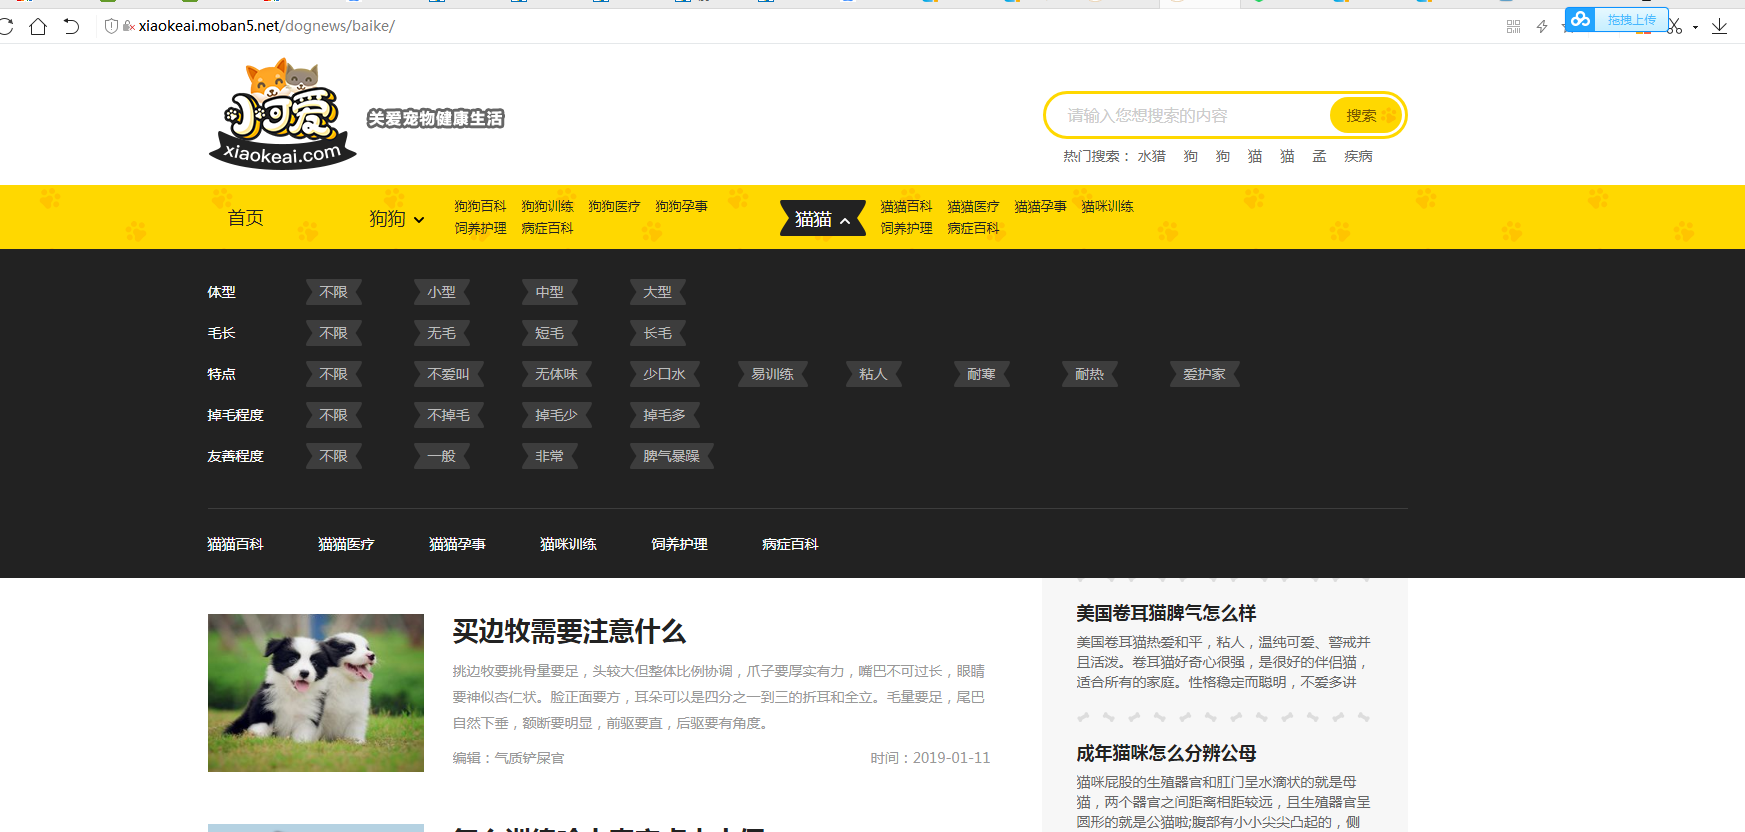Click the xiaokeai.com cat and dog logo
The height and width of the screenshot is (832, 1745).
283,113
